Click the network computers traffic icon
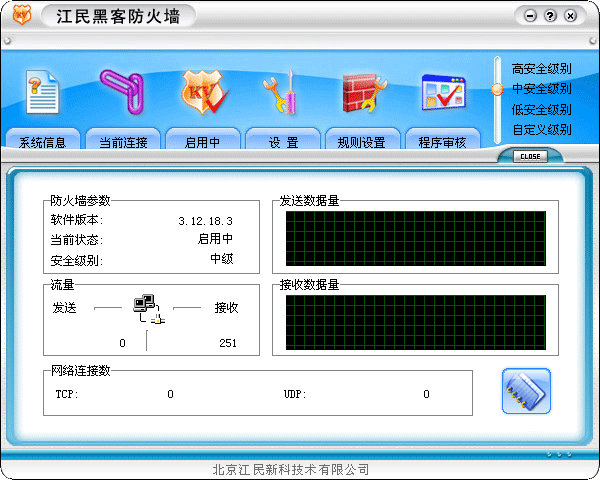This screenshot has width=600, height=480. [x=148, y=309]
